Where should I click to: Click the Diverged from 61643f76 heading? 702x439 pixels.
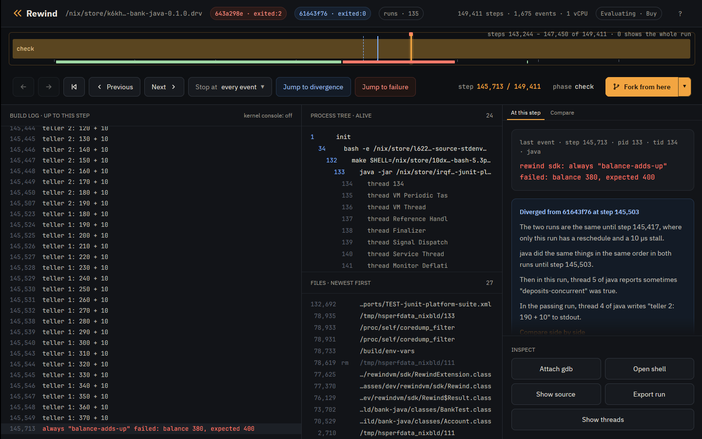point(579,212)
